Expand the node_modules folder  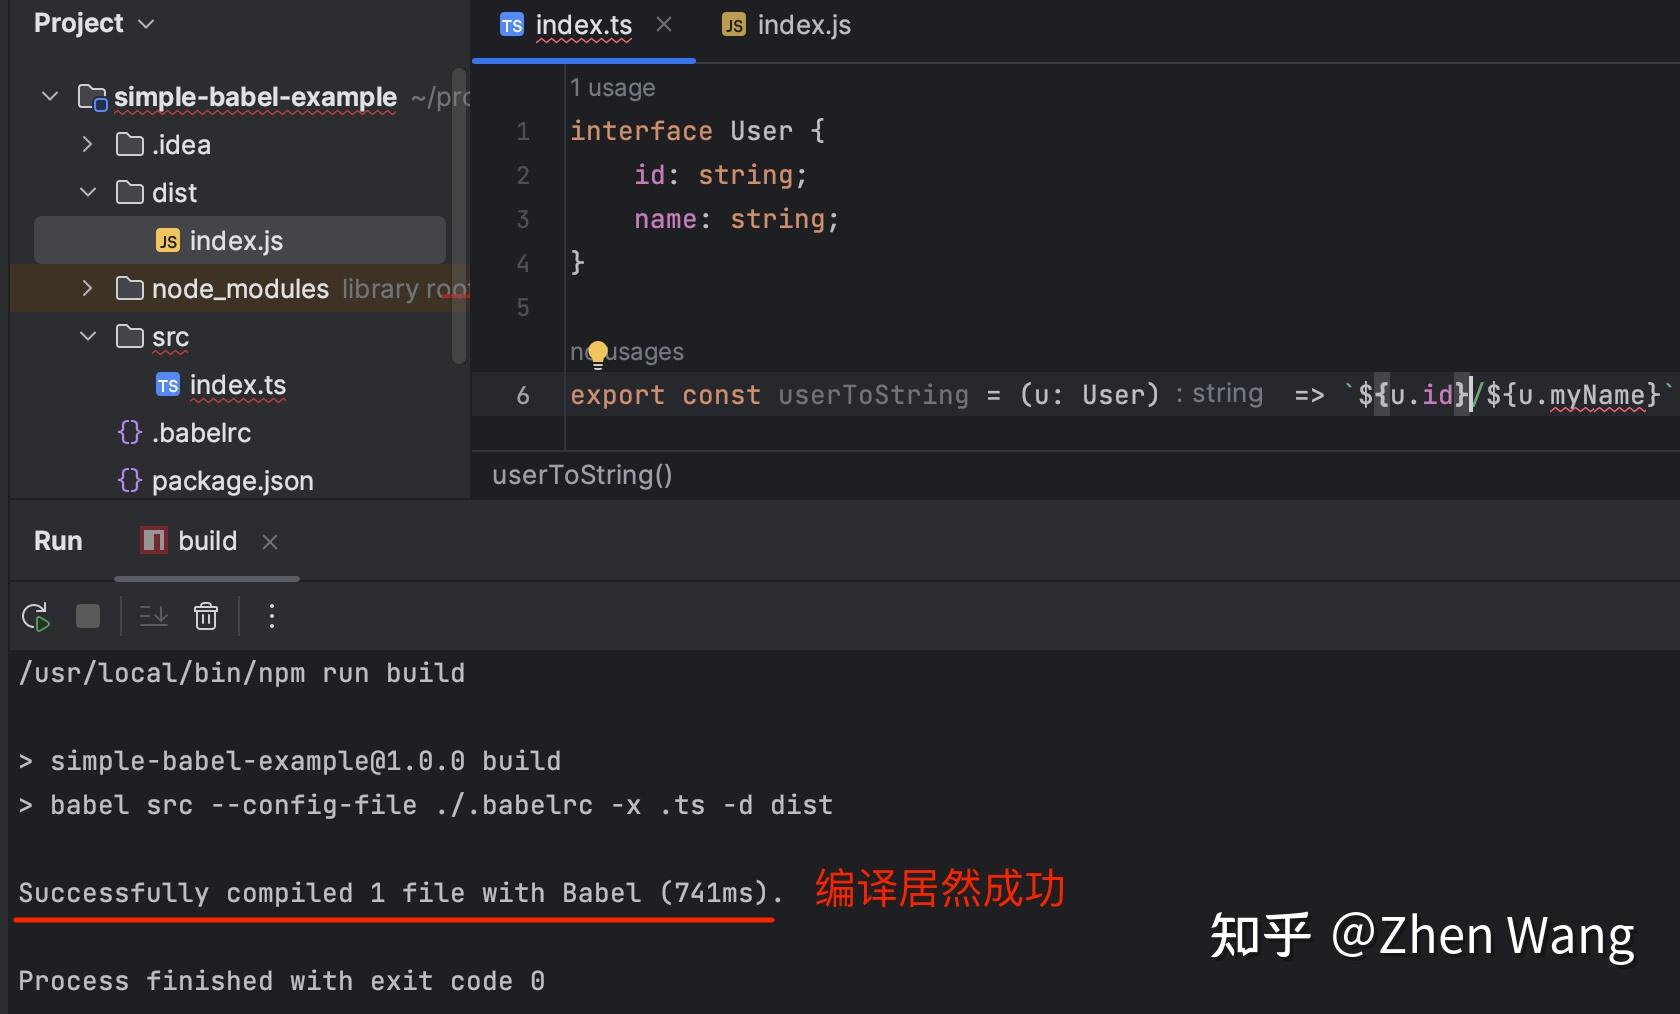click(86, 288)
